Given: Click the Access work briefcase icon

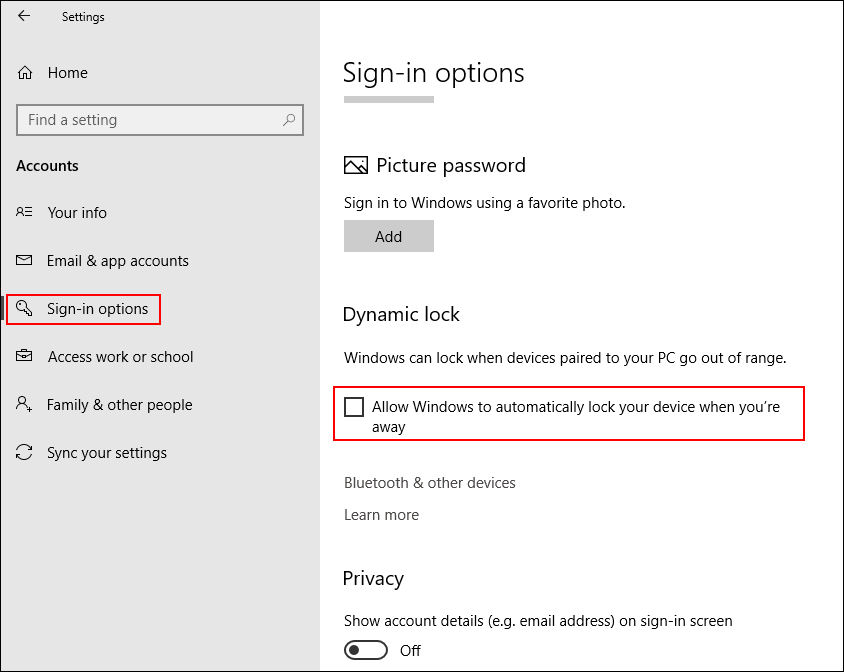Looking at the screenshot, I should pyautogui.click(x=24, y=356).
